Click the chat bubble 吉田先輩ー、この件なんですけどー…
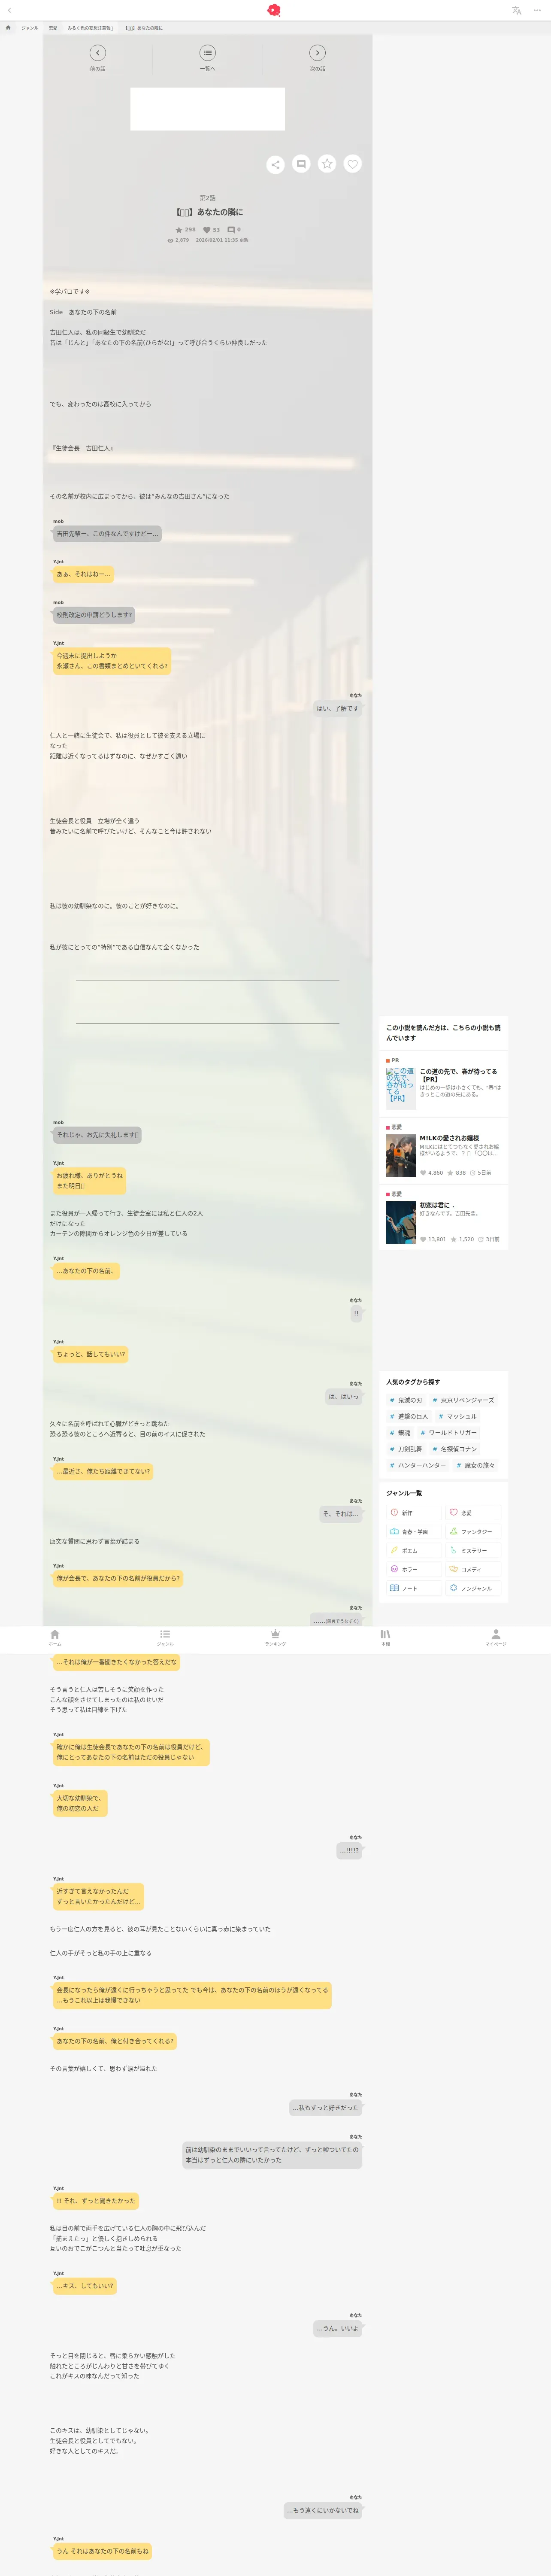Image resolution: width=551 pixels, height=2576 pixels. 107,534
